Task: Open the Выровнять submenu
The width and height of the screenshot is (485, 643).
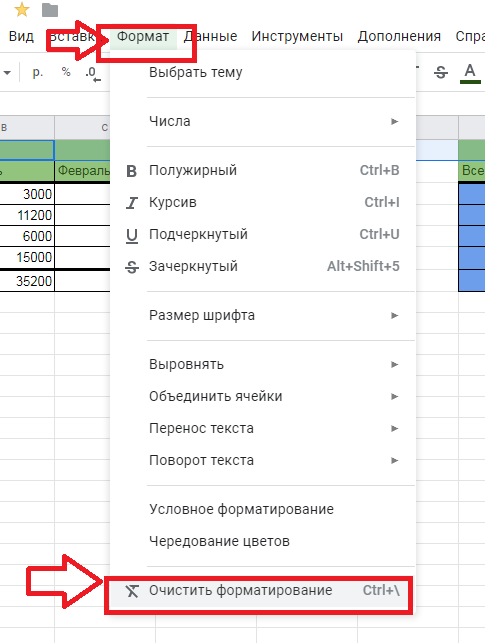Action: pos(262,364)
